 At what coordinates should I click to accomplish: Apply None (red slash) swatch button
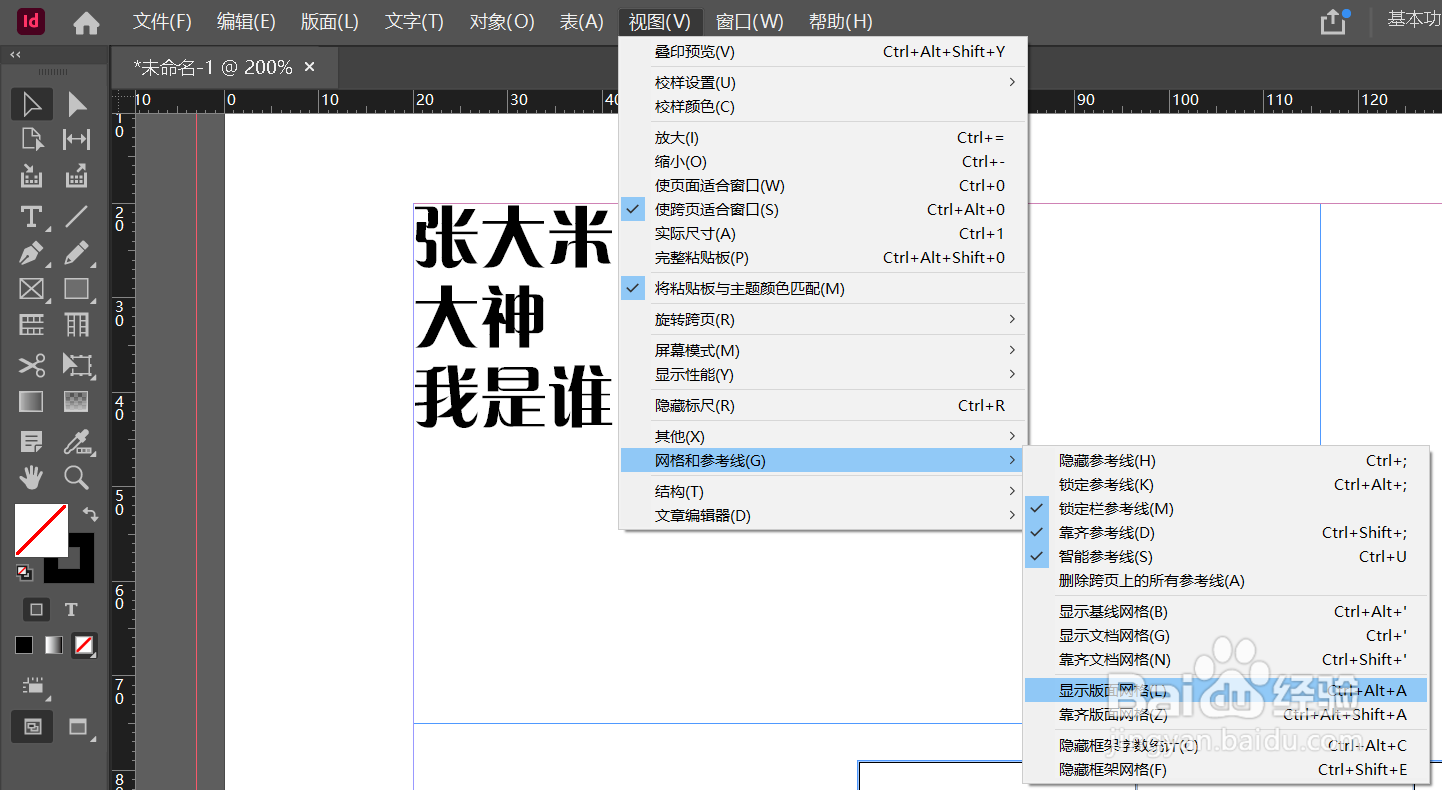click(84, 645)
